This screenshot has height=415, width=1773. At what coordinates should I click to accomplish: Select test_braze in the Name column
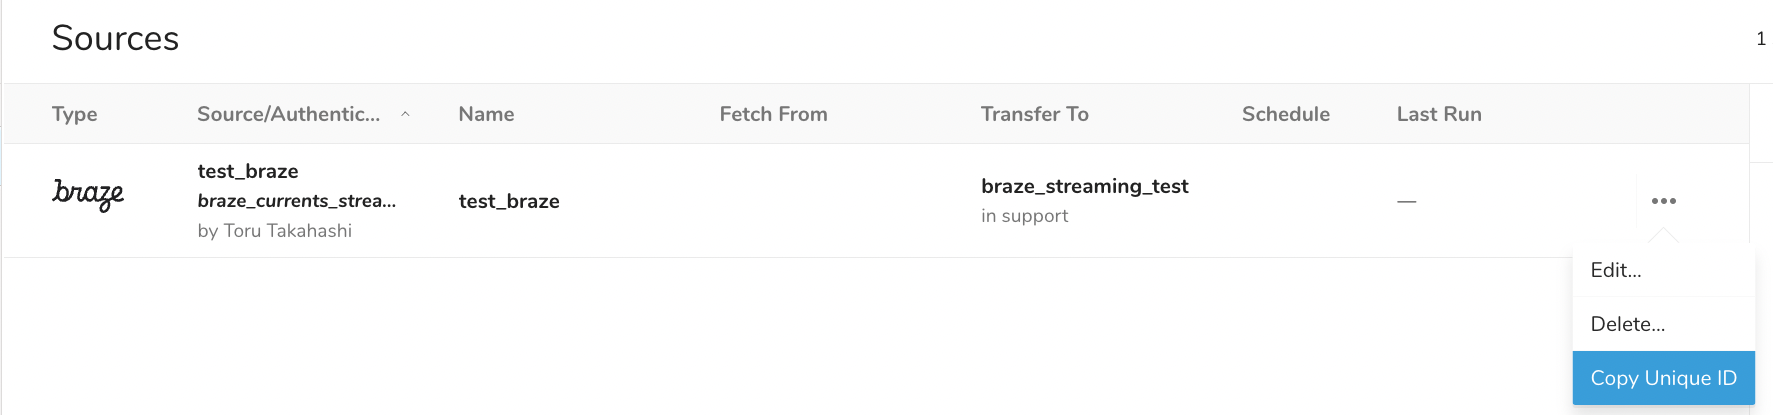[509, 201]
